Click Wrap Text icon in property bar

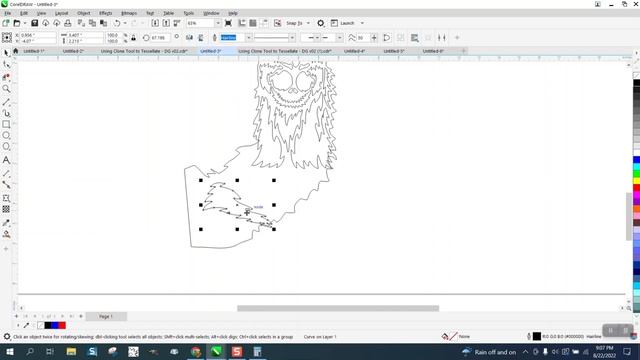tap(415, 38)
